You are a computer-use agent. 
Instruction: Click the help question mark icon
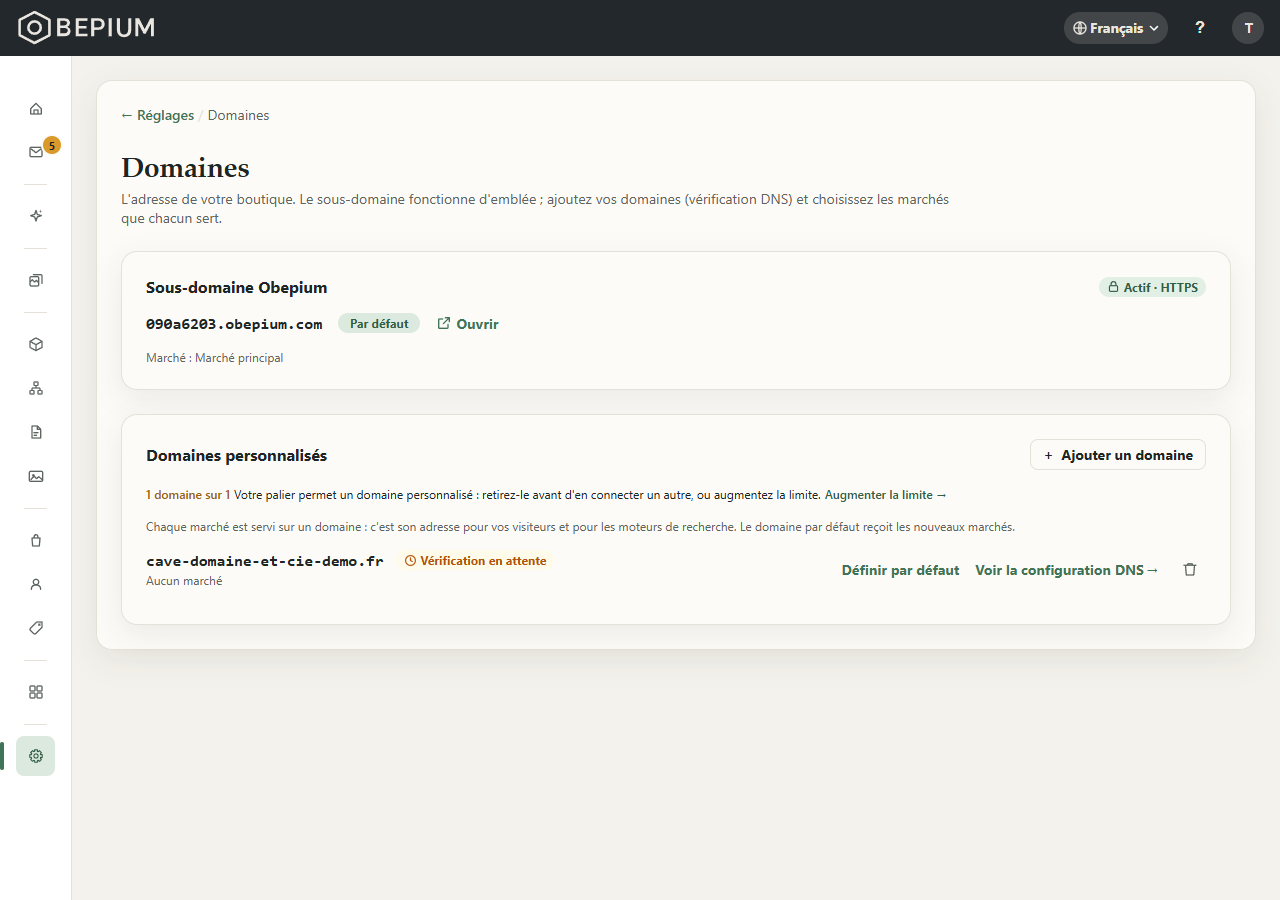[x=1200, y=28]
